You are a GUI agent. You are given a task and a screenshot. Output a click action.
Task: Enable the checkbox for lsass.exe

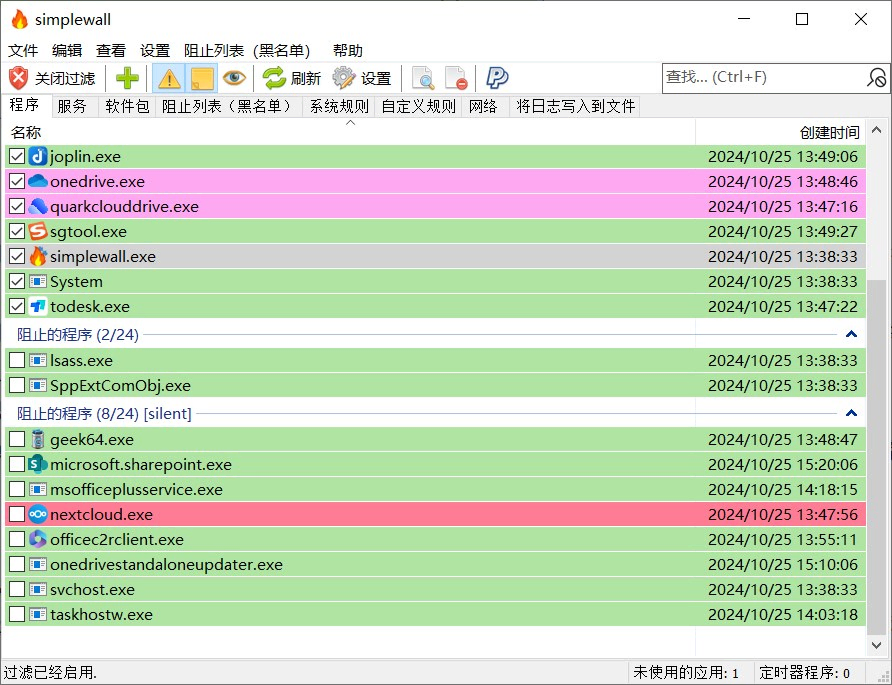pos(17,360)
